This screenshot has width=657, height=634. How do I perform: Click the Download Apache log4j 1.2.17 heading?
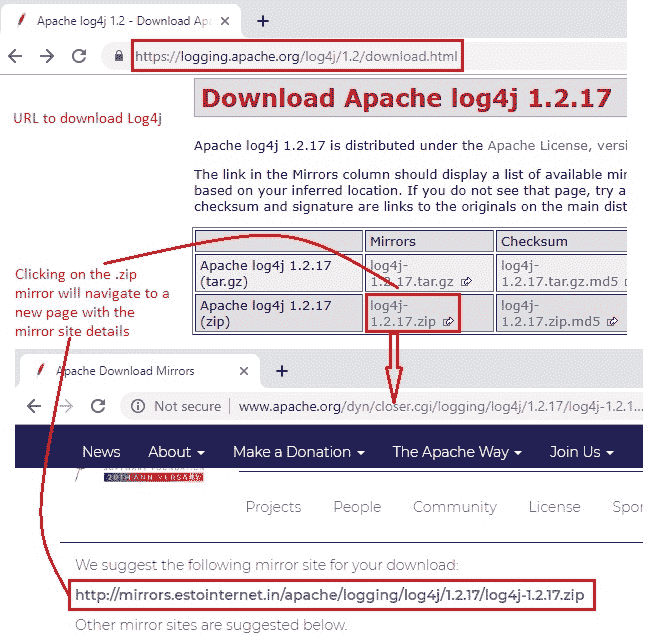(406, 98)
